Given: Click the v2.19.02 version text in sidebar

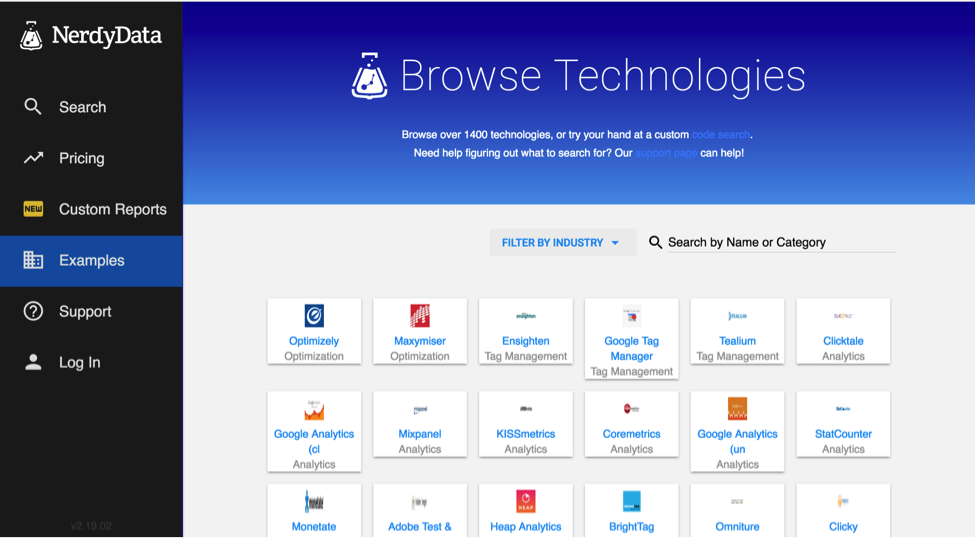Looking at the screenshot, I should 91,526.
